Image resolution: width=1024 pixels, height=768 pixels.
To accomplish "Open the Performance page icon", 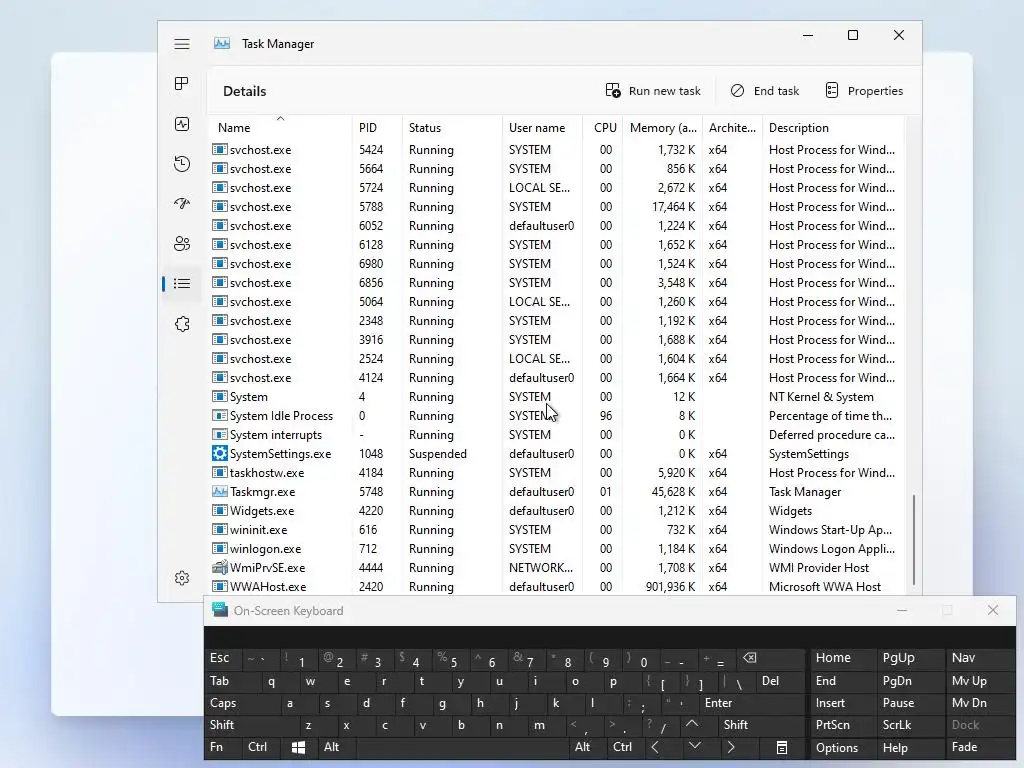I will tap(182, 124).
